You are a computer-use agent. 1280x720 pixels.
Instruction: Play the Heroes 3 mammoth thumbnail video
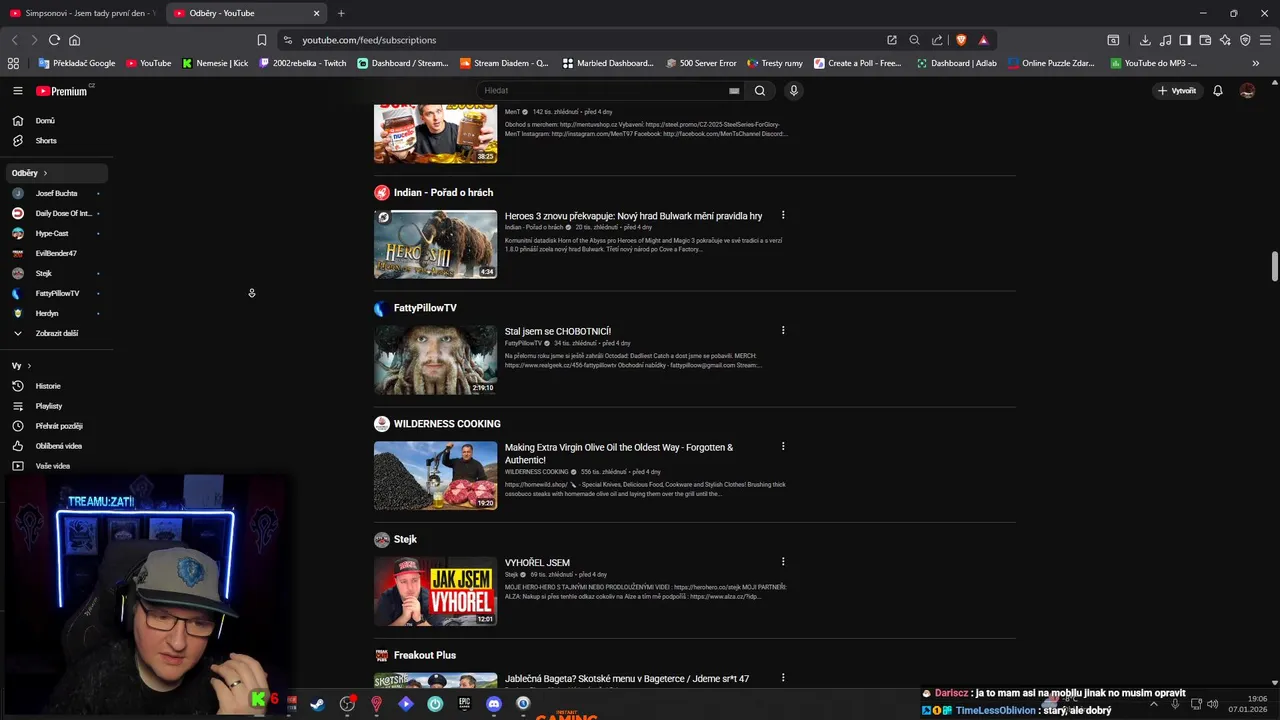point(435,244)
